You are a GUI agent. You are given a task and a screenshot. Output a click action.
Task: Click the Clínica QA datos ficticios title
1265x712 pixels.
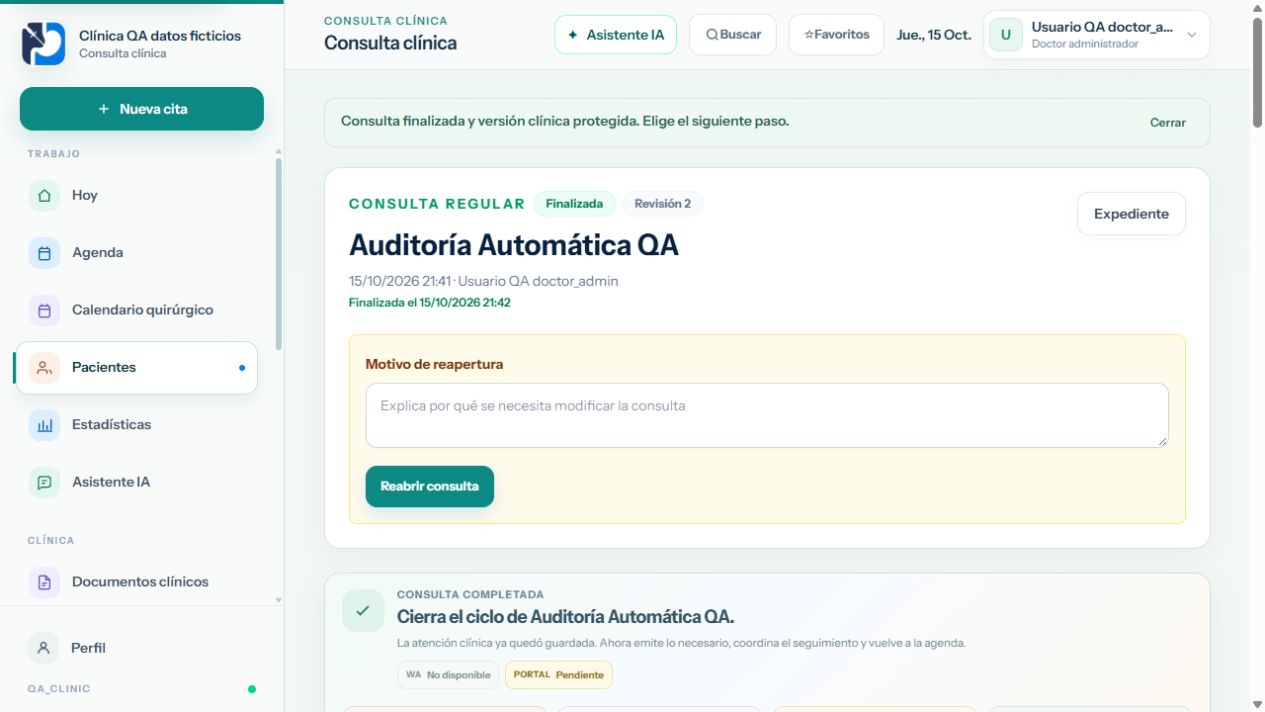(160, 35)
